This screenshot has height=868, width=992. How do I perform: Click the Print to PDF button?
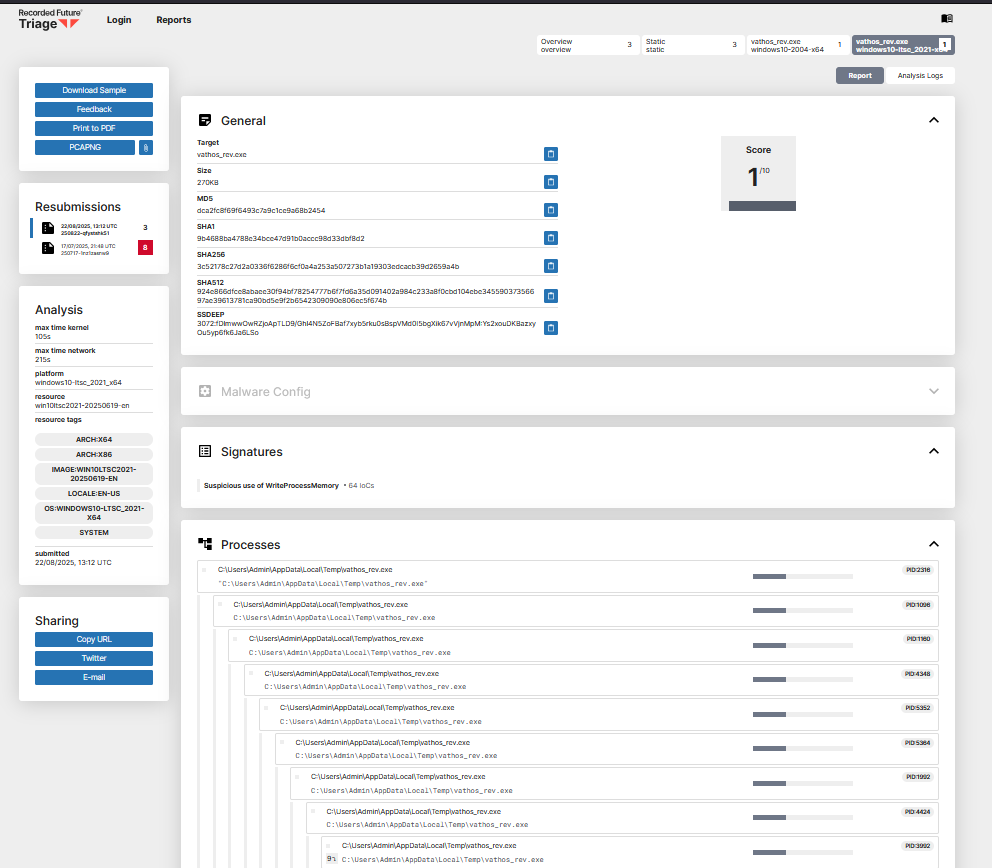(94, 128)
